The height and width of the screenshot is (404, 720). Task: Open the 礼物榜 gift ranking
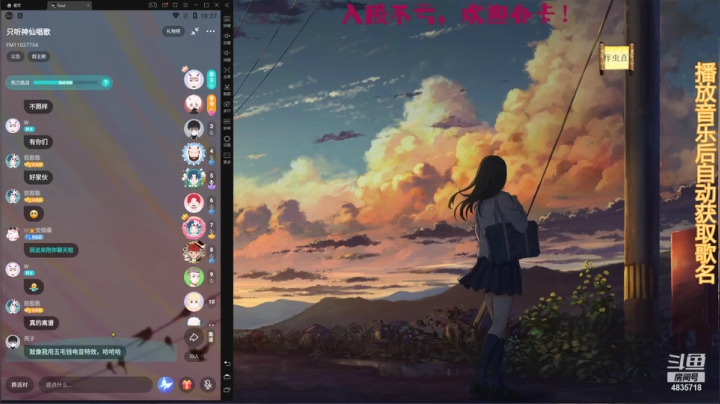173,31
